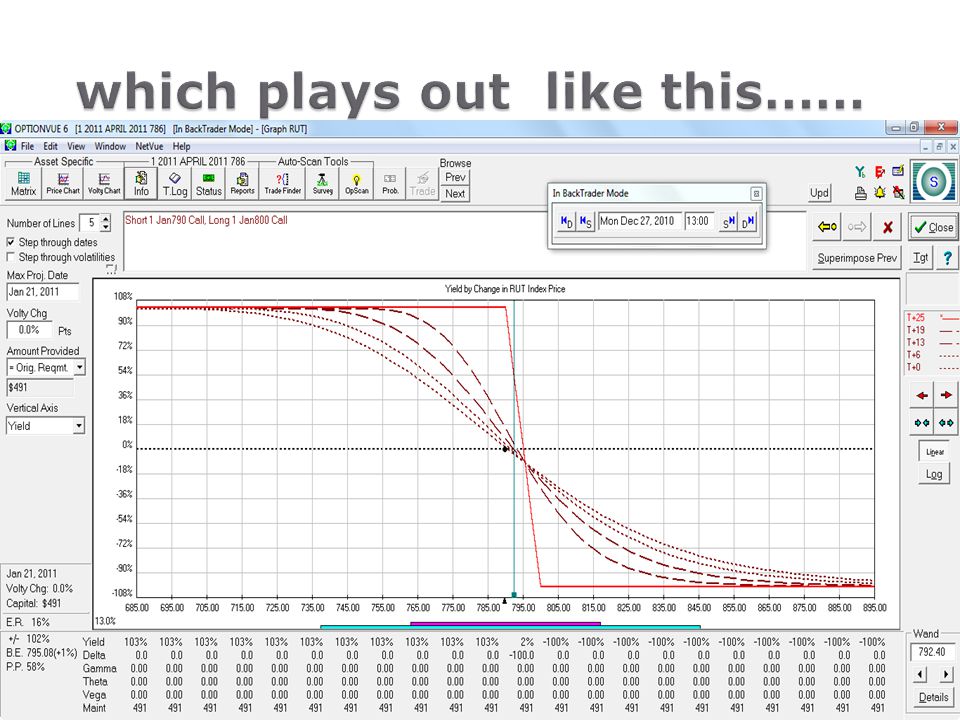The image size is (960, 720).
Task: Click the Volty Chg value field
Action: click(29, 331)
